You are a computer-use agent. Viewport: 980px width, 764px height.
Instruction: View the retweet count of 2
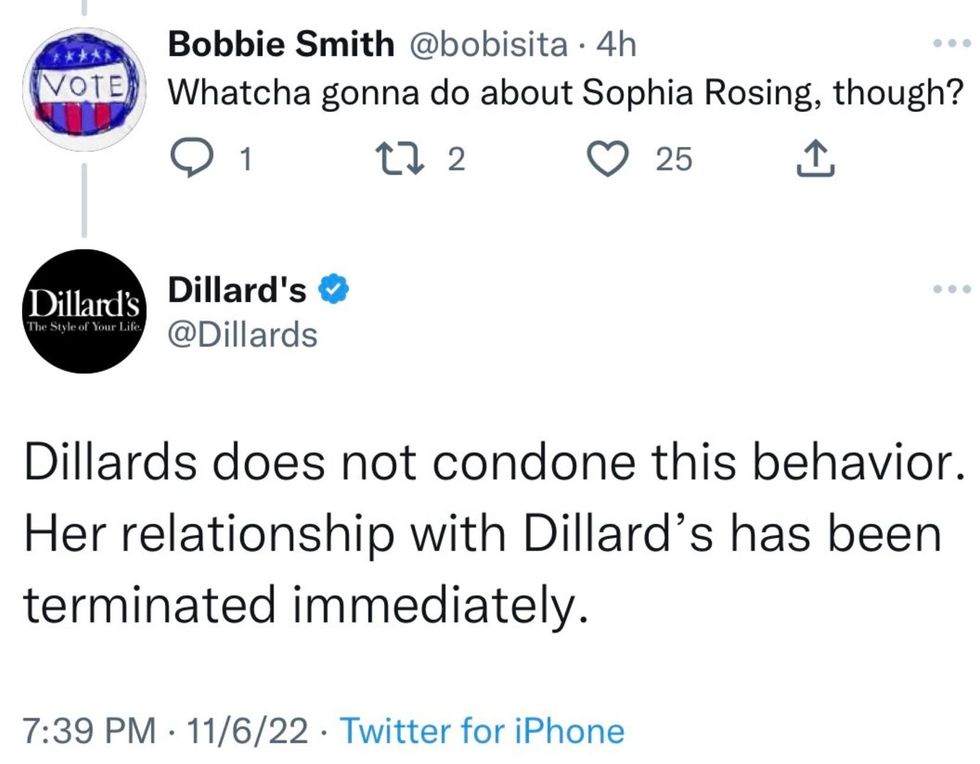tap(455, 159)
